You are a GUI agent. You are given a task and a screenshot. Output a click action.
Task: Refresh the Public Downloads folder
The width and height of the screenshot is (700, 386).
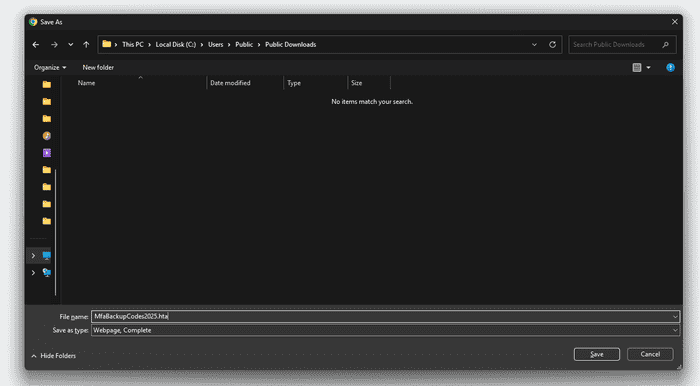[552, 45]
